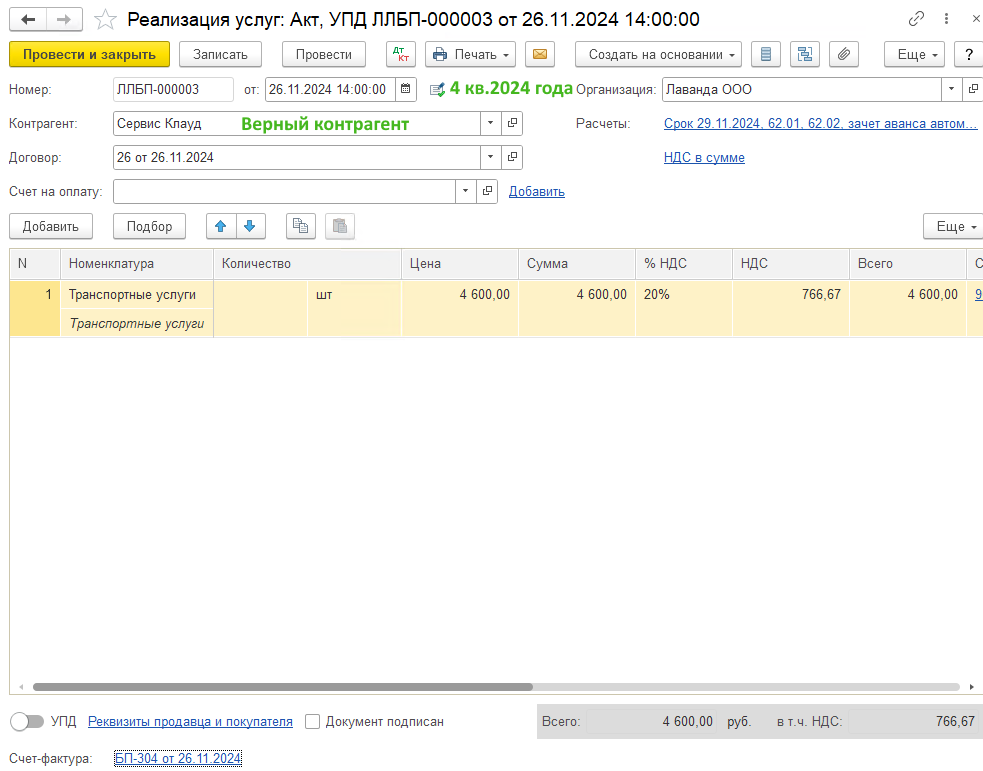Open the Расчеты terms link
This screenshot has height=771, width=983.
(820, 123)
